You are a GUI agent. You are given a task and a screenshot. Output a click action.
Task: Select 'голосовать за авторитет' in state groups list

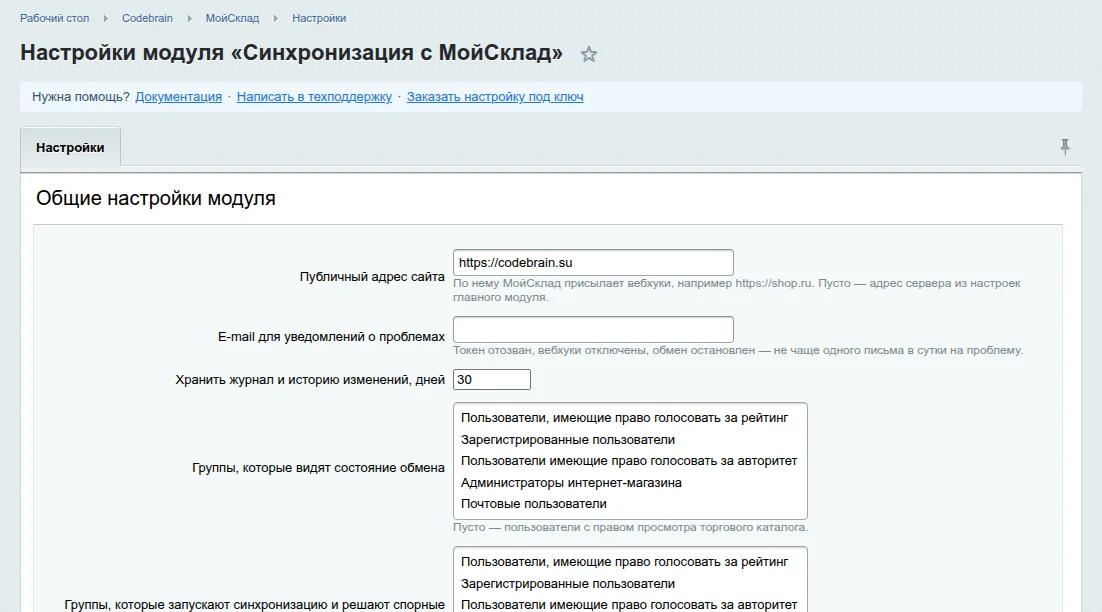(629, 461)
